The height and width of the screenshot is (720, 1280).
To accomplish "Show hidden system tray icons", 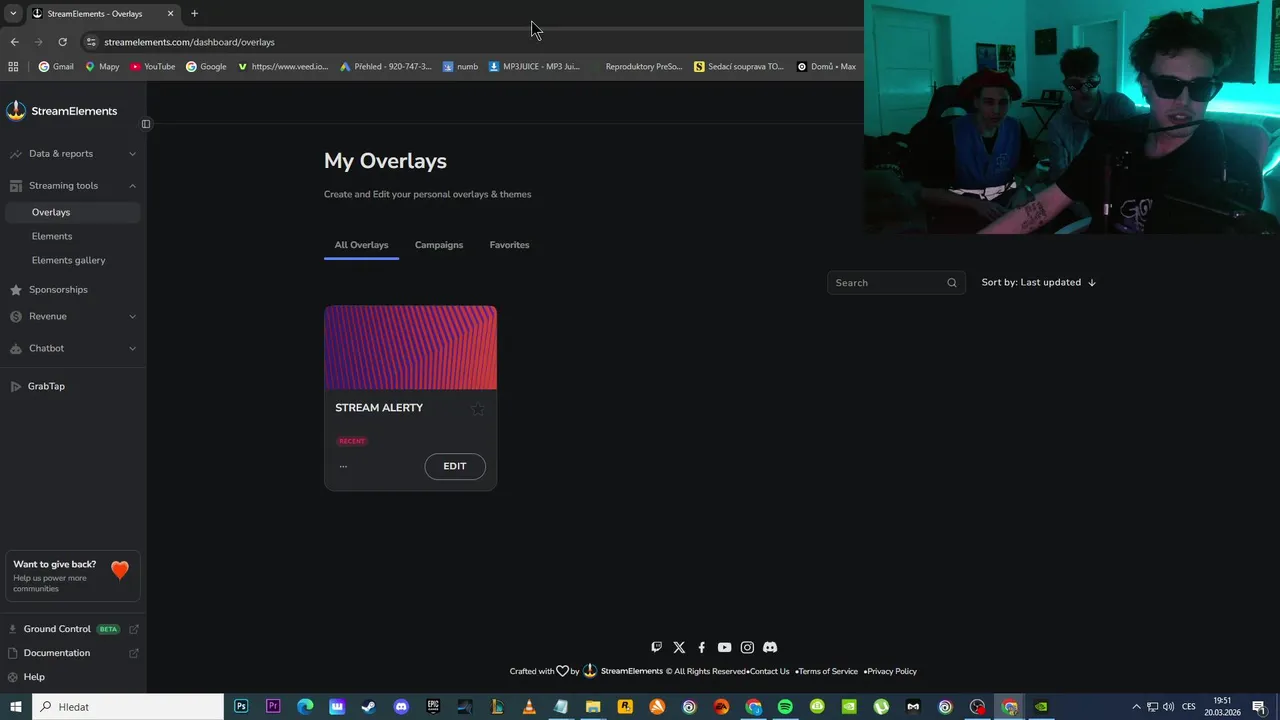I will coord(1136,707).
